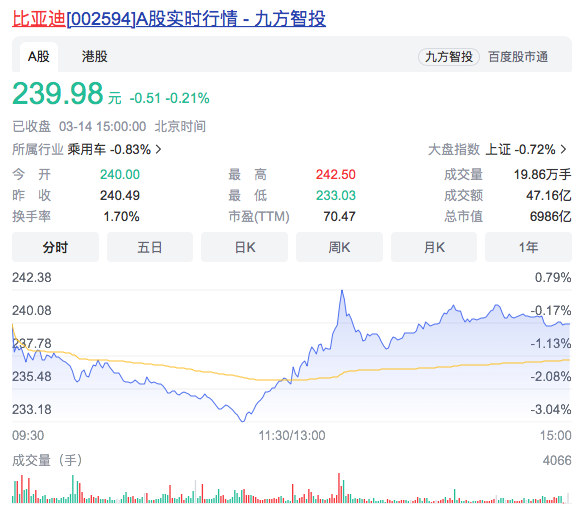The image size is (582, 514).
Task: Click the 已收盘 03-14 15:00:00 status text
Action: [79, 127]
